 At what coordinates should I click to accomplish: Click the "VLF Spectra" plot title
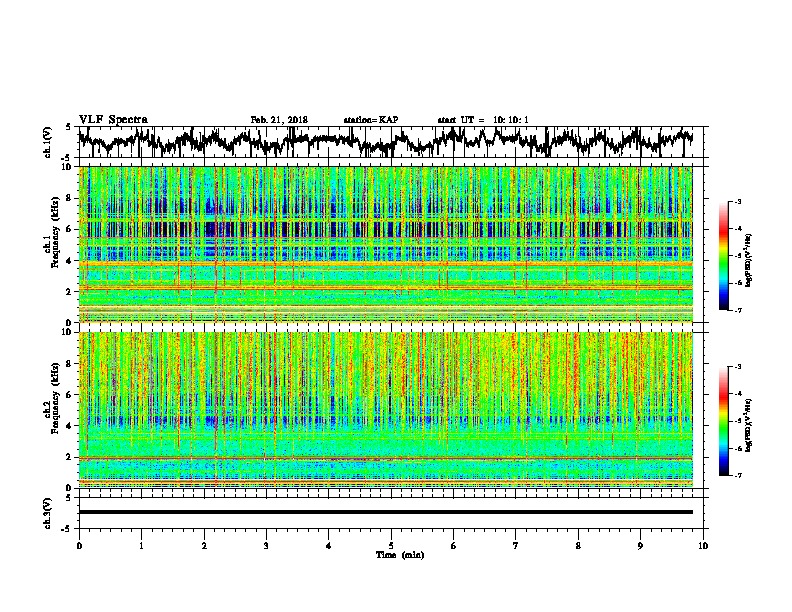pyautogui.click(x=113, y=120)
